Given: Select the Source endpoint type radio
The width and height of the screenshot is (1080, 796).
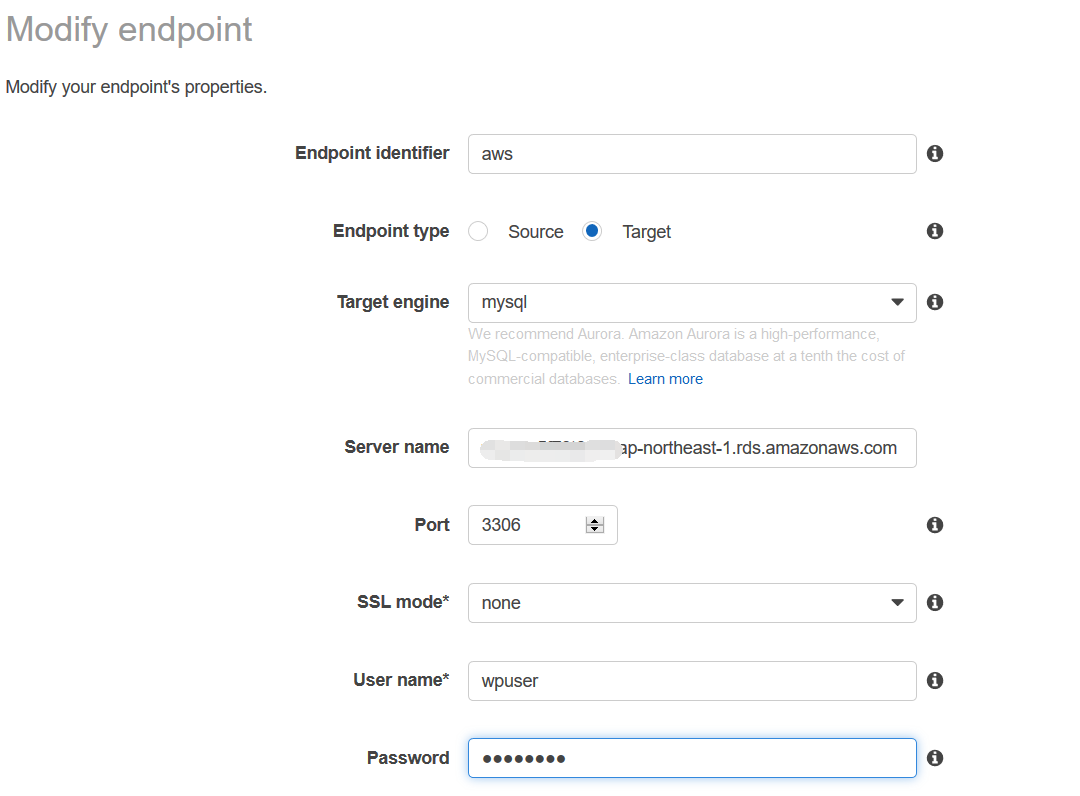Looking at the screenshot, I should (478, 231).
